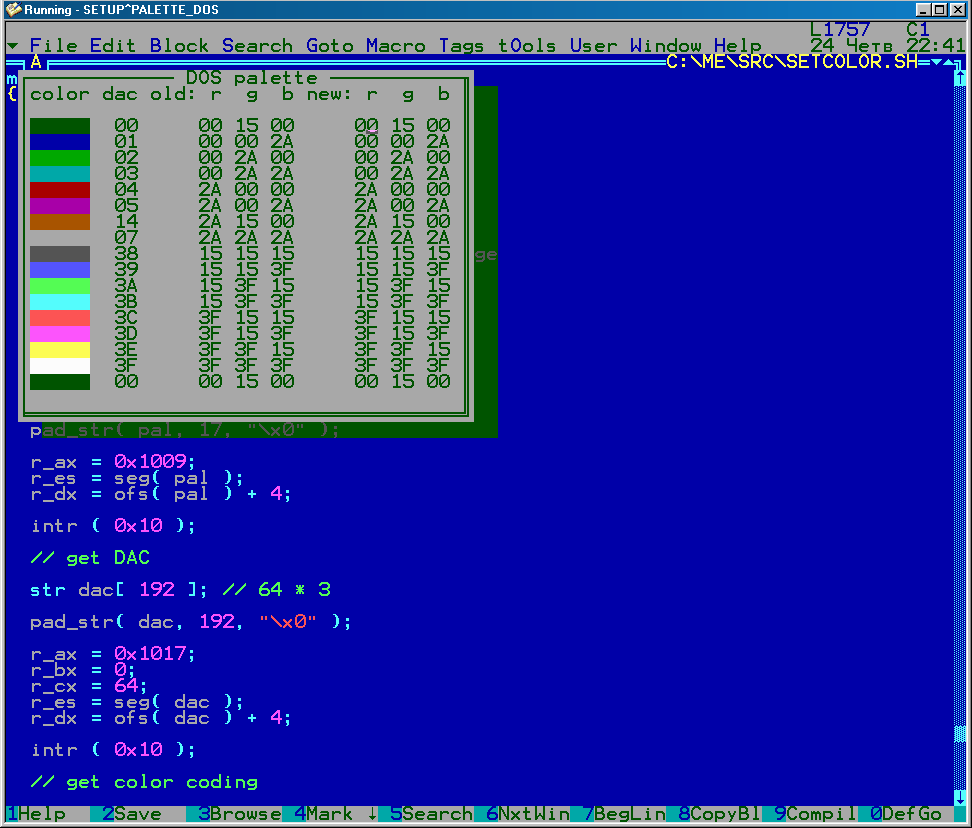Select the yellow color swatch for dac 3E
Screen dimensions: 972x828
[60, 350]
